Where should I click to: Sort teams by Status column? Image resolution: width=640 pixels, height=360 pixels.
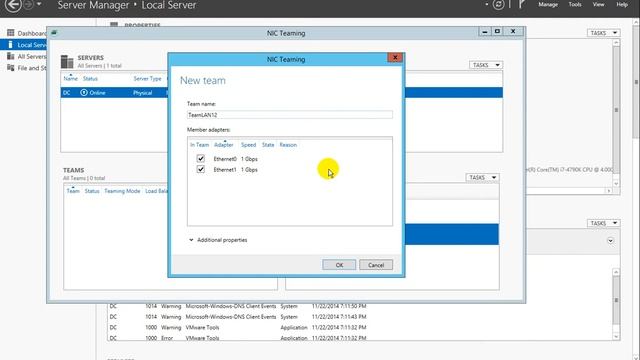[92, 191]
